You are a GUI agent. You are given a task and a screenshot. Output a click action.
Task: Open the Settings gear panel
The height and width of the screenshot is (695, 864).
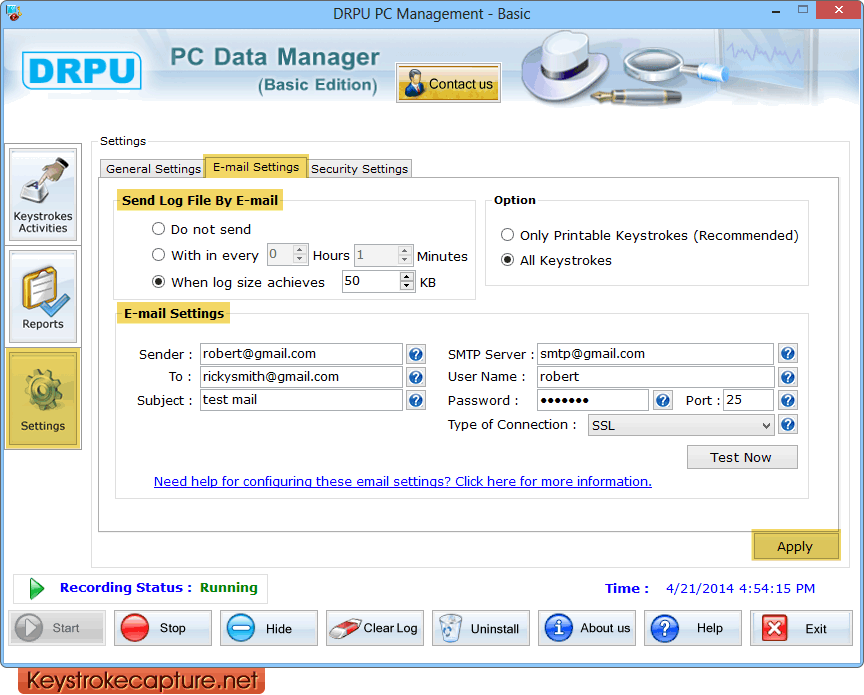(x=43, y=398)
